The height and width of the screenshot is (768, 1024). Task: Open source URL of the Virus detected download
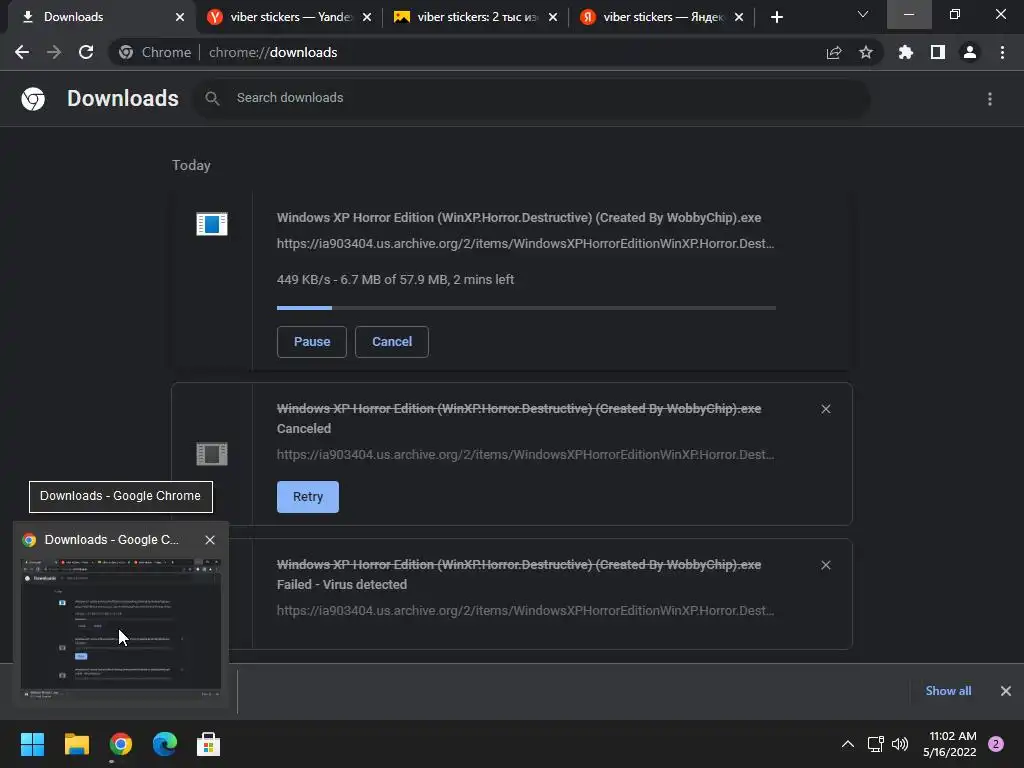pyautogui.click(x=525, y=611)
